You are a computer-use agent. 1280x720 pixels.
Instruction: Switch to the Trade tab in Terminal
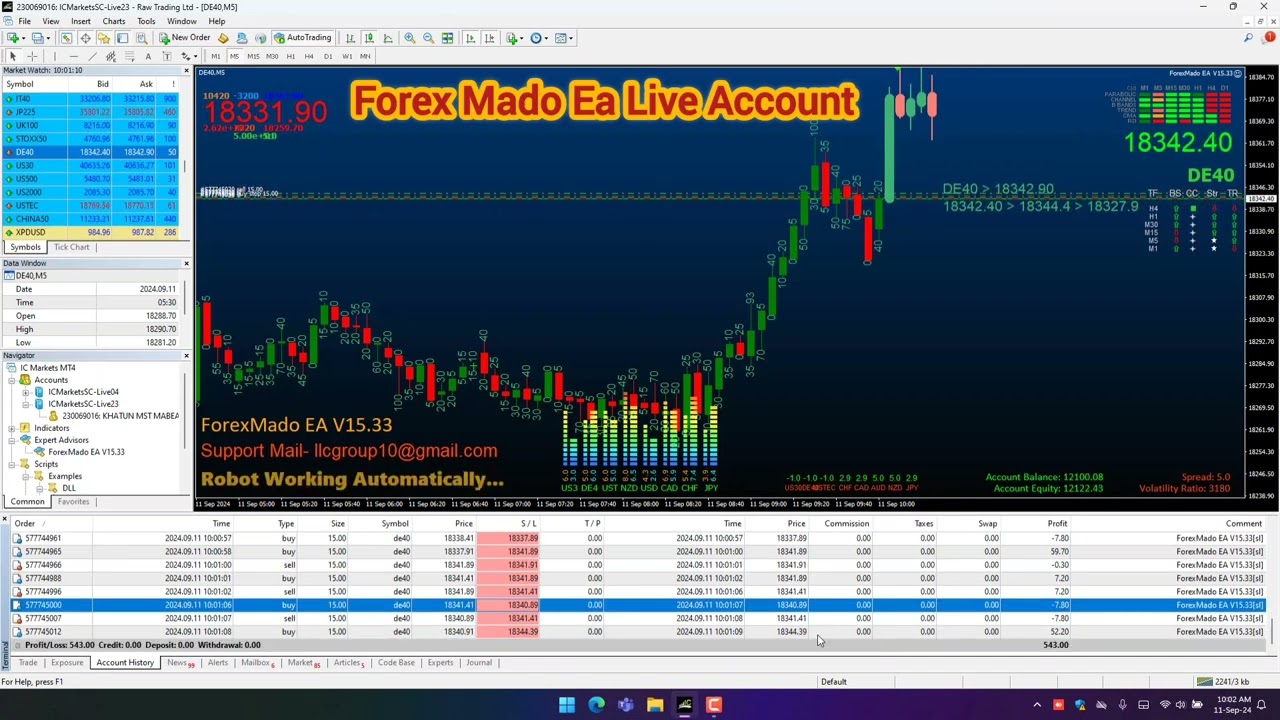pos(27,663)
